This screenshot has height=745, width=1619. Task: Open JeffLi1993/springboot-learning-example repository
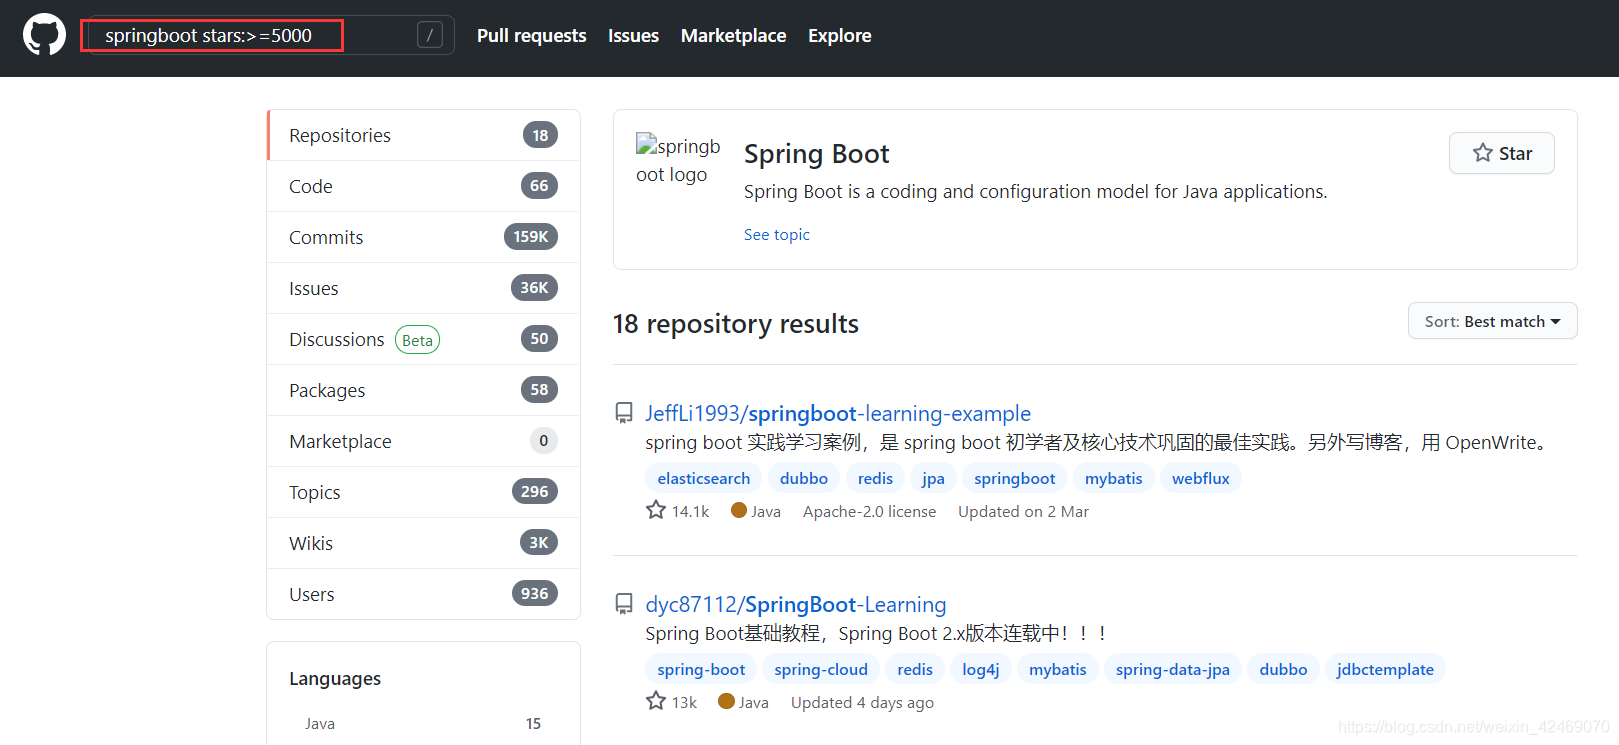[x=838, y=413]
